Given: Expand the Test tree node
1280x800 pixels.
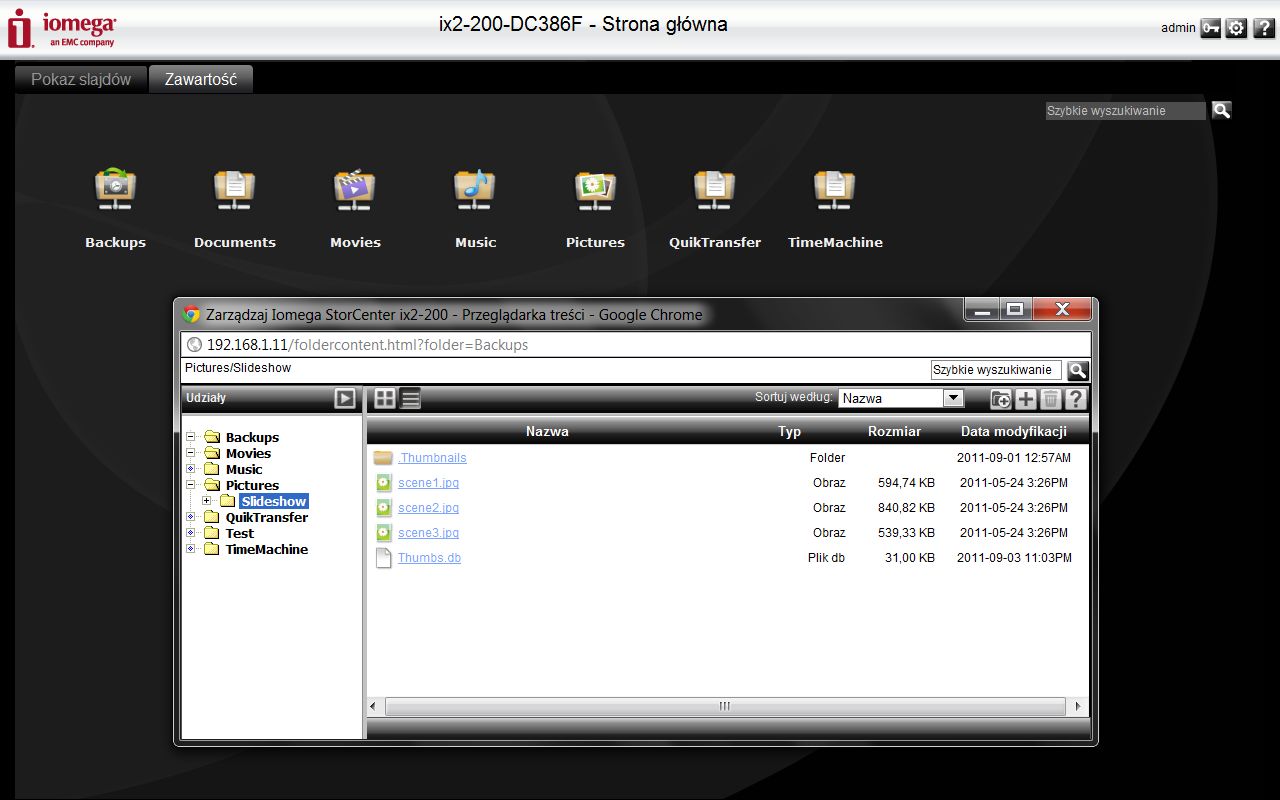Looking at the screenshot, I should pyautogui.click(x=191, y=533).
